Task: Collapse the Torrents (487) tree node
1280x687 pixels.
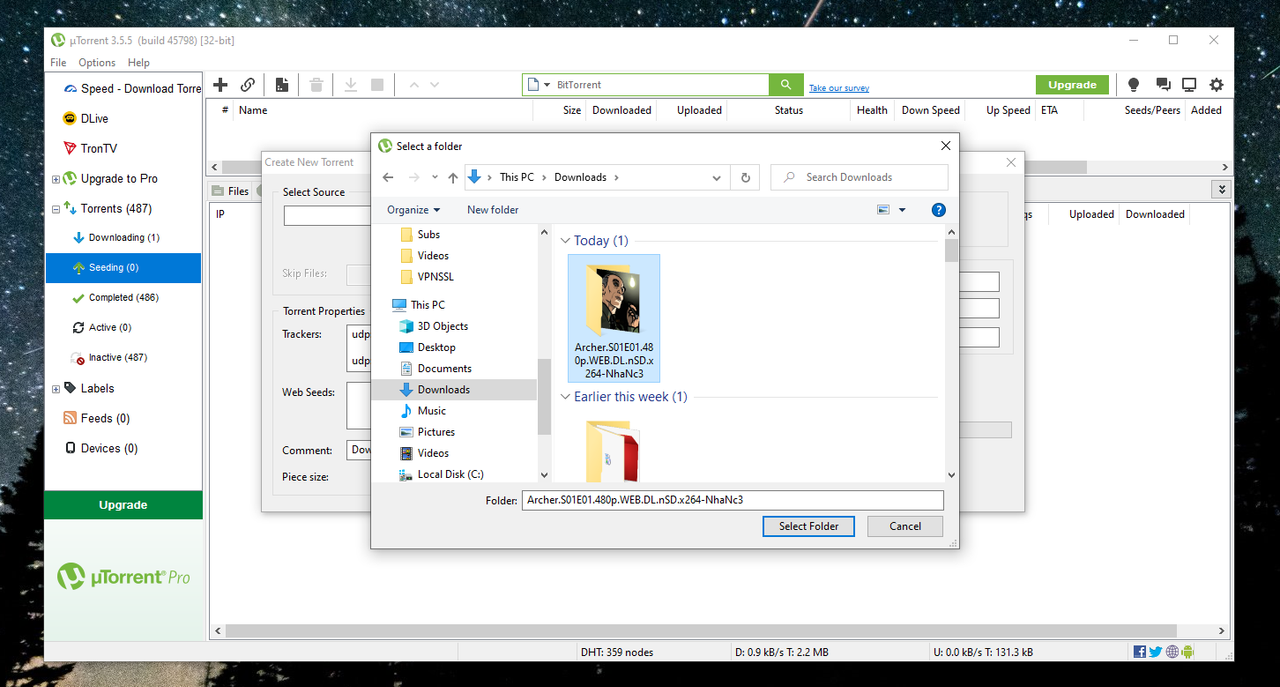Action: [56, 209]
